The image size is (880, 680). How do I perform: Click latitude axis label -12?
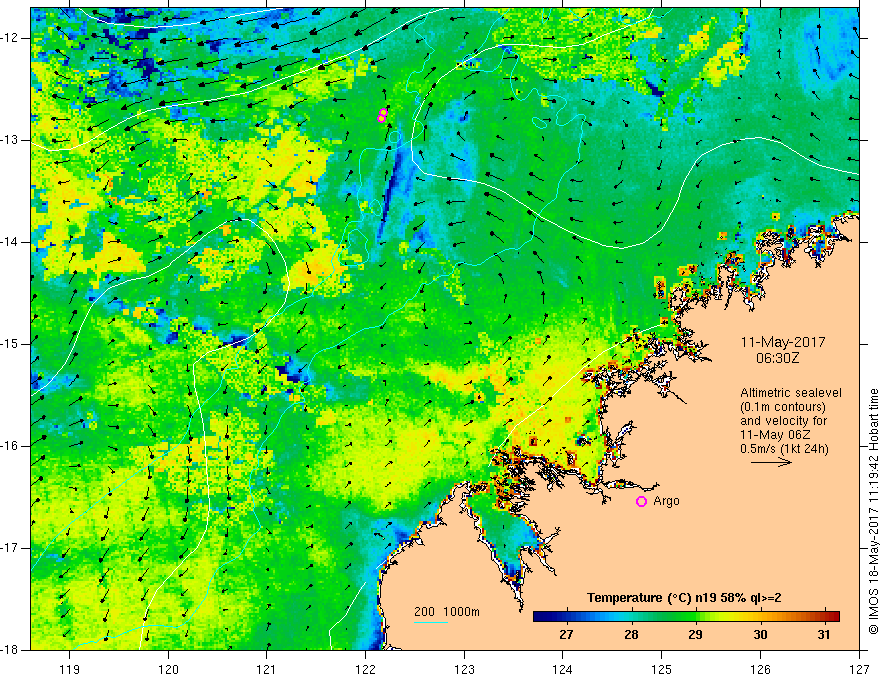click(11, 38)
